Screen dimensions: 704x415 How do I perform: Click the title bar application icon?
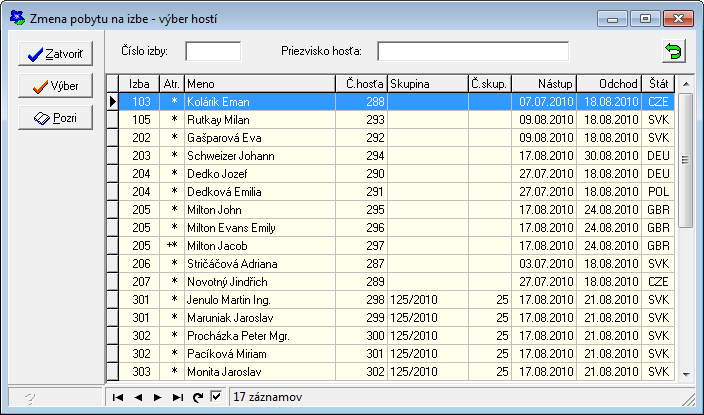click(x=17, y=18)
